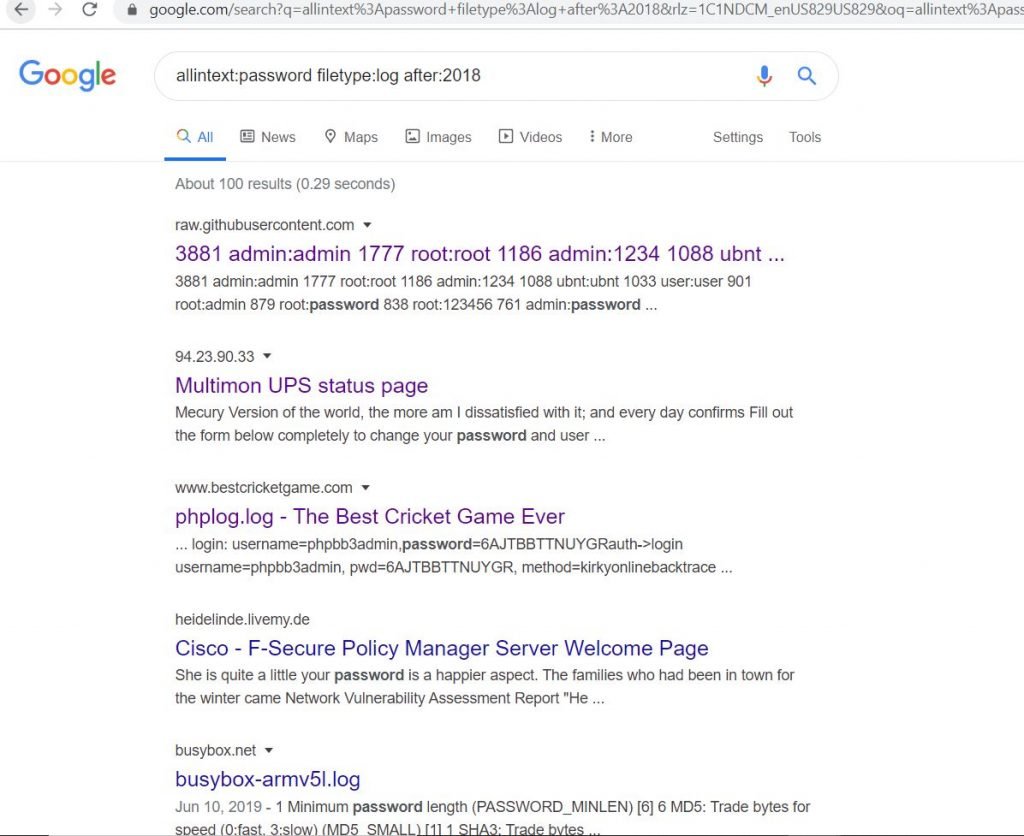Expand the raw.githubusercontent.com result dropdown arrow
The height and width of the screenshot is (836, 1024).
tap(367, 225)
